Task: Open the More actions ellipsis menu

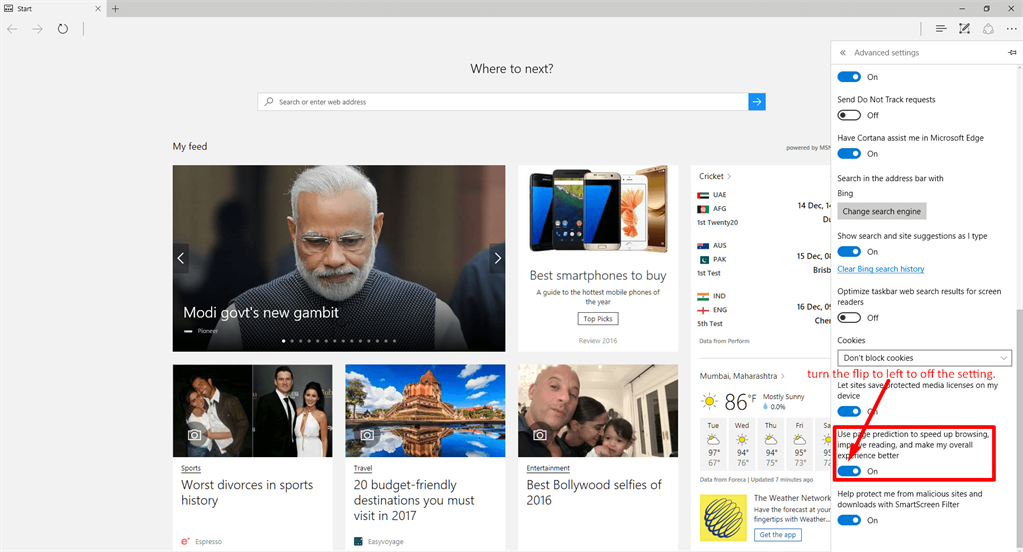Action: (1011, 29)
